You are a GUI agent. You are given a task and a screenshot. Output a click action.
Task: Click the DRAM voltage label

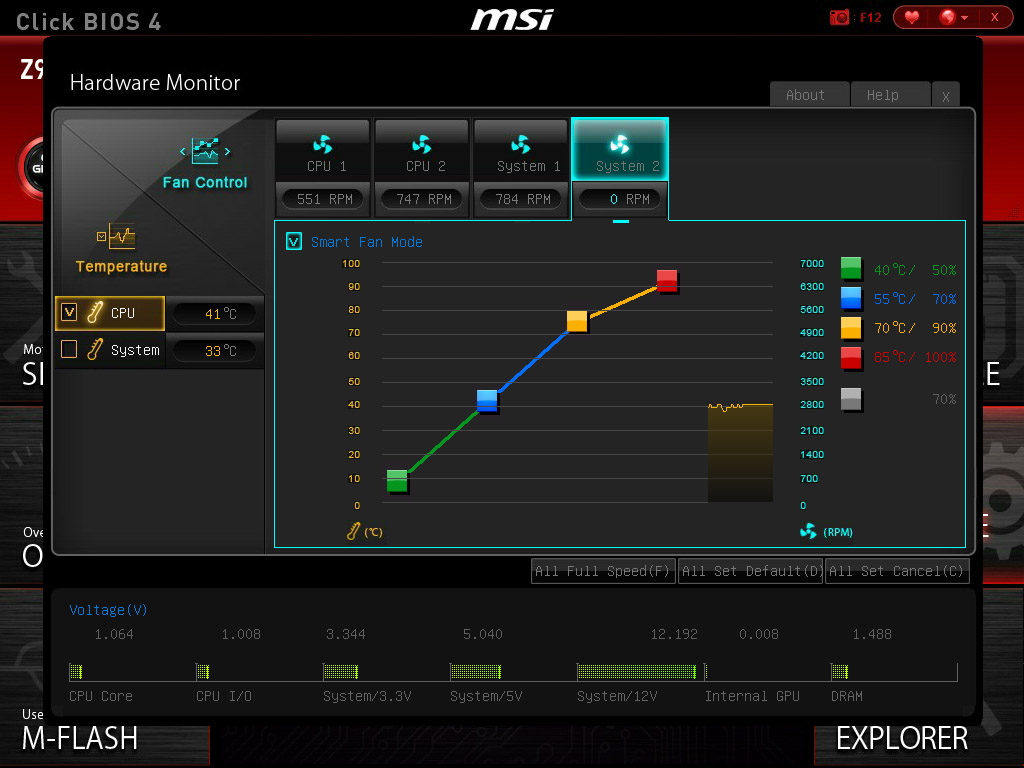846,696
